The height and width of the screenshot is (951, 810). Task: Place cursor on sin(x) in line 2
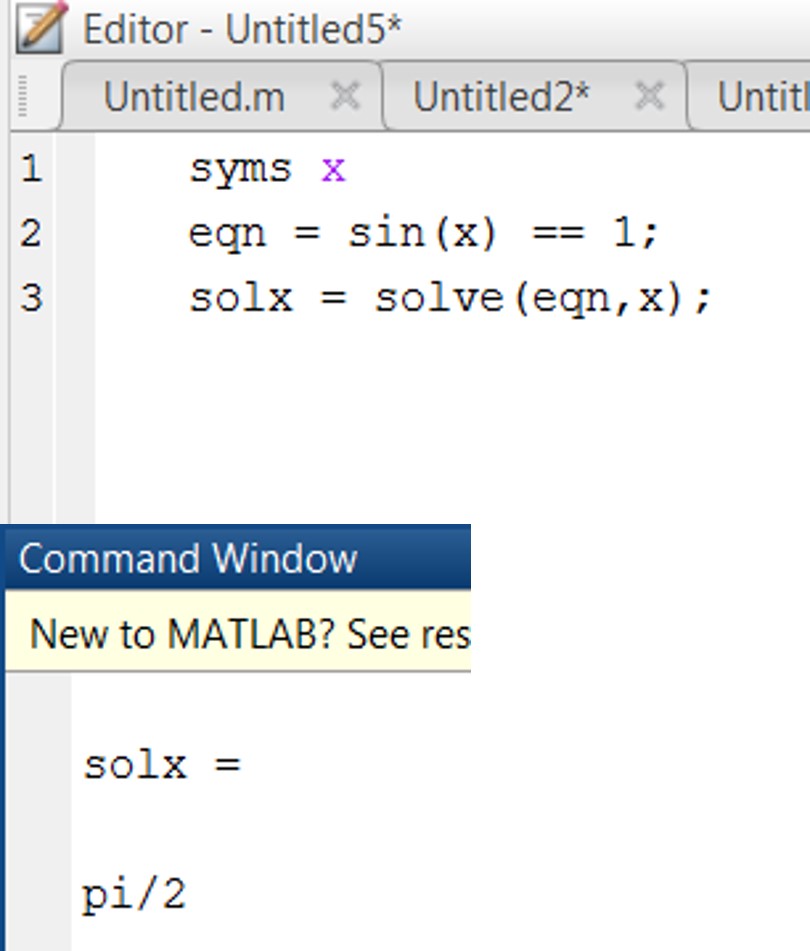[423, 234]
